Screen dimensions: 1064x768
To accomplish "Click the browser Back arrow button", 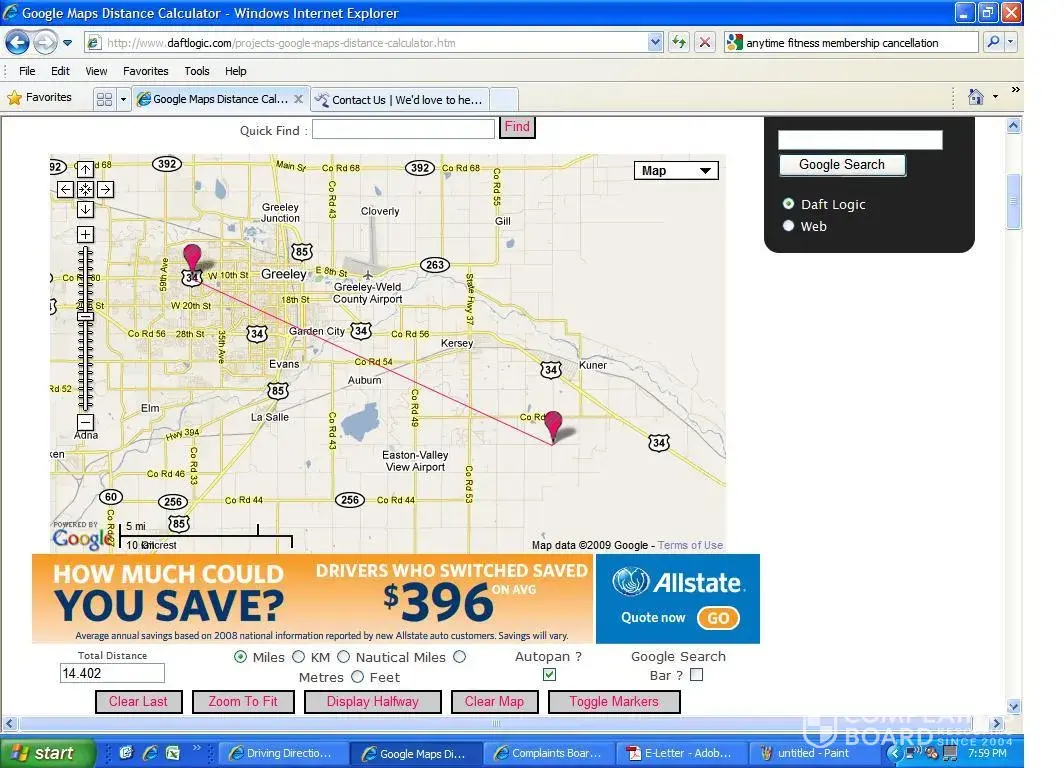I will point(18,43).
